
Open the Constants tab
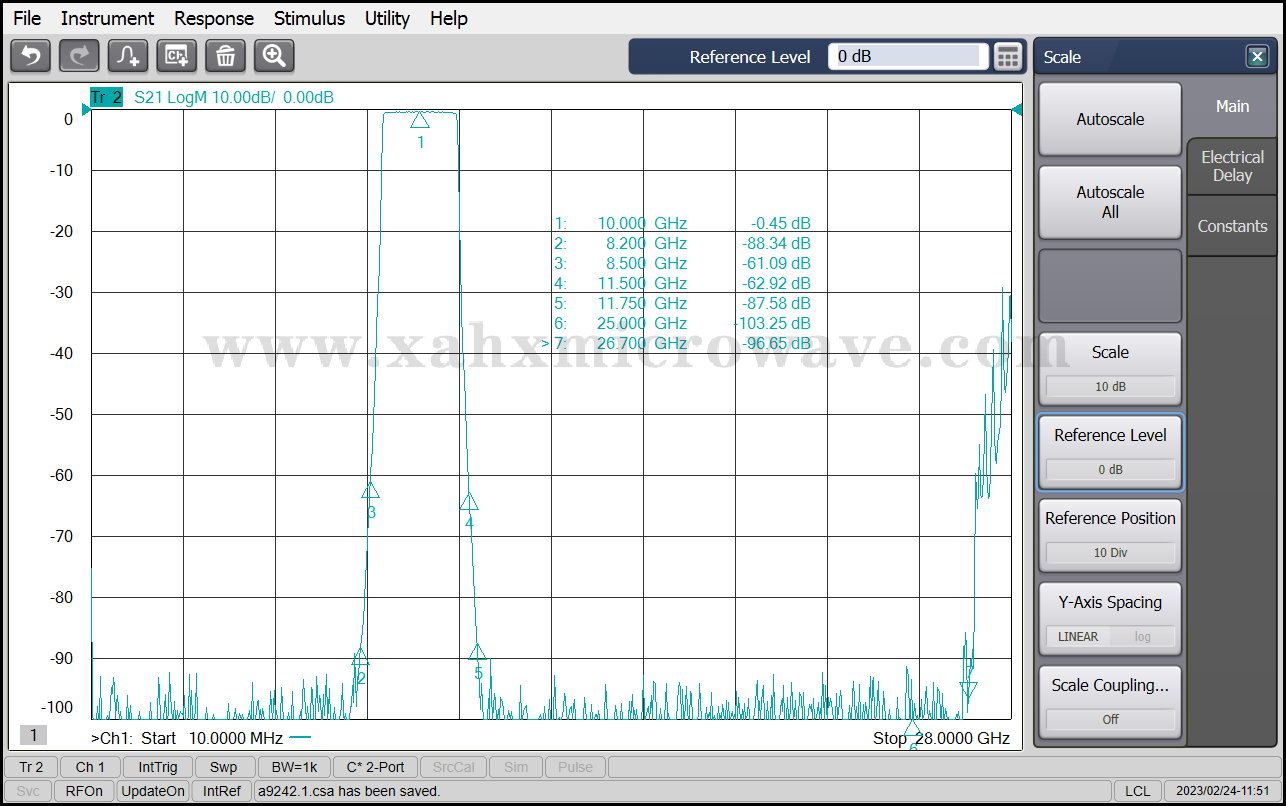[1232, 226]
